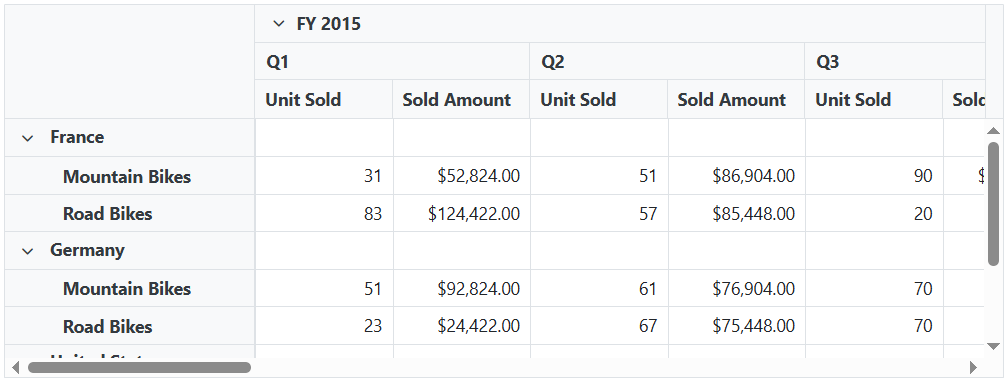Click cell value 20
This screenshot has width=1007, height=381.
coord(873,213)
